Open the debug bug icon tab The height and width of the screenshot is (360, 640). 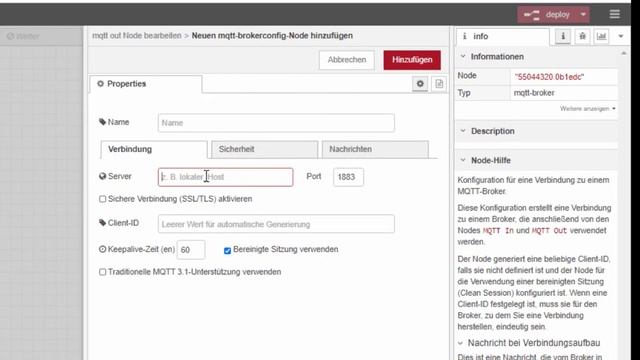[582, 36]
